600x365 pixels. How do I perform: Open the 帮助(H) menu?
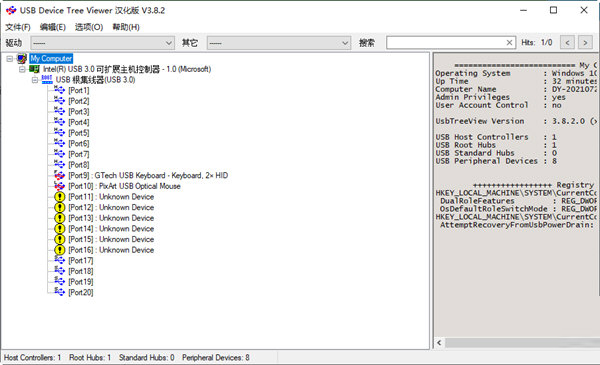pyautogui.click(x=126, y=27)
